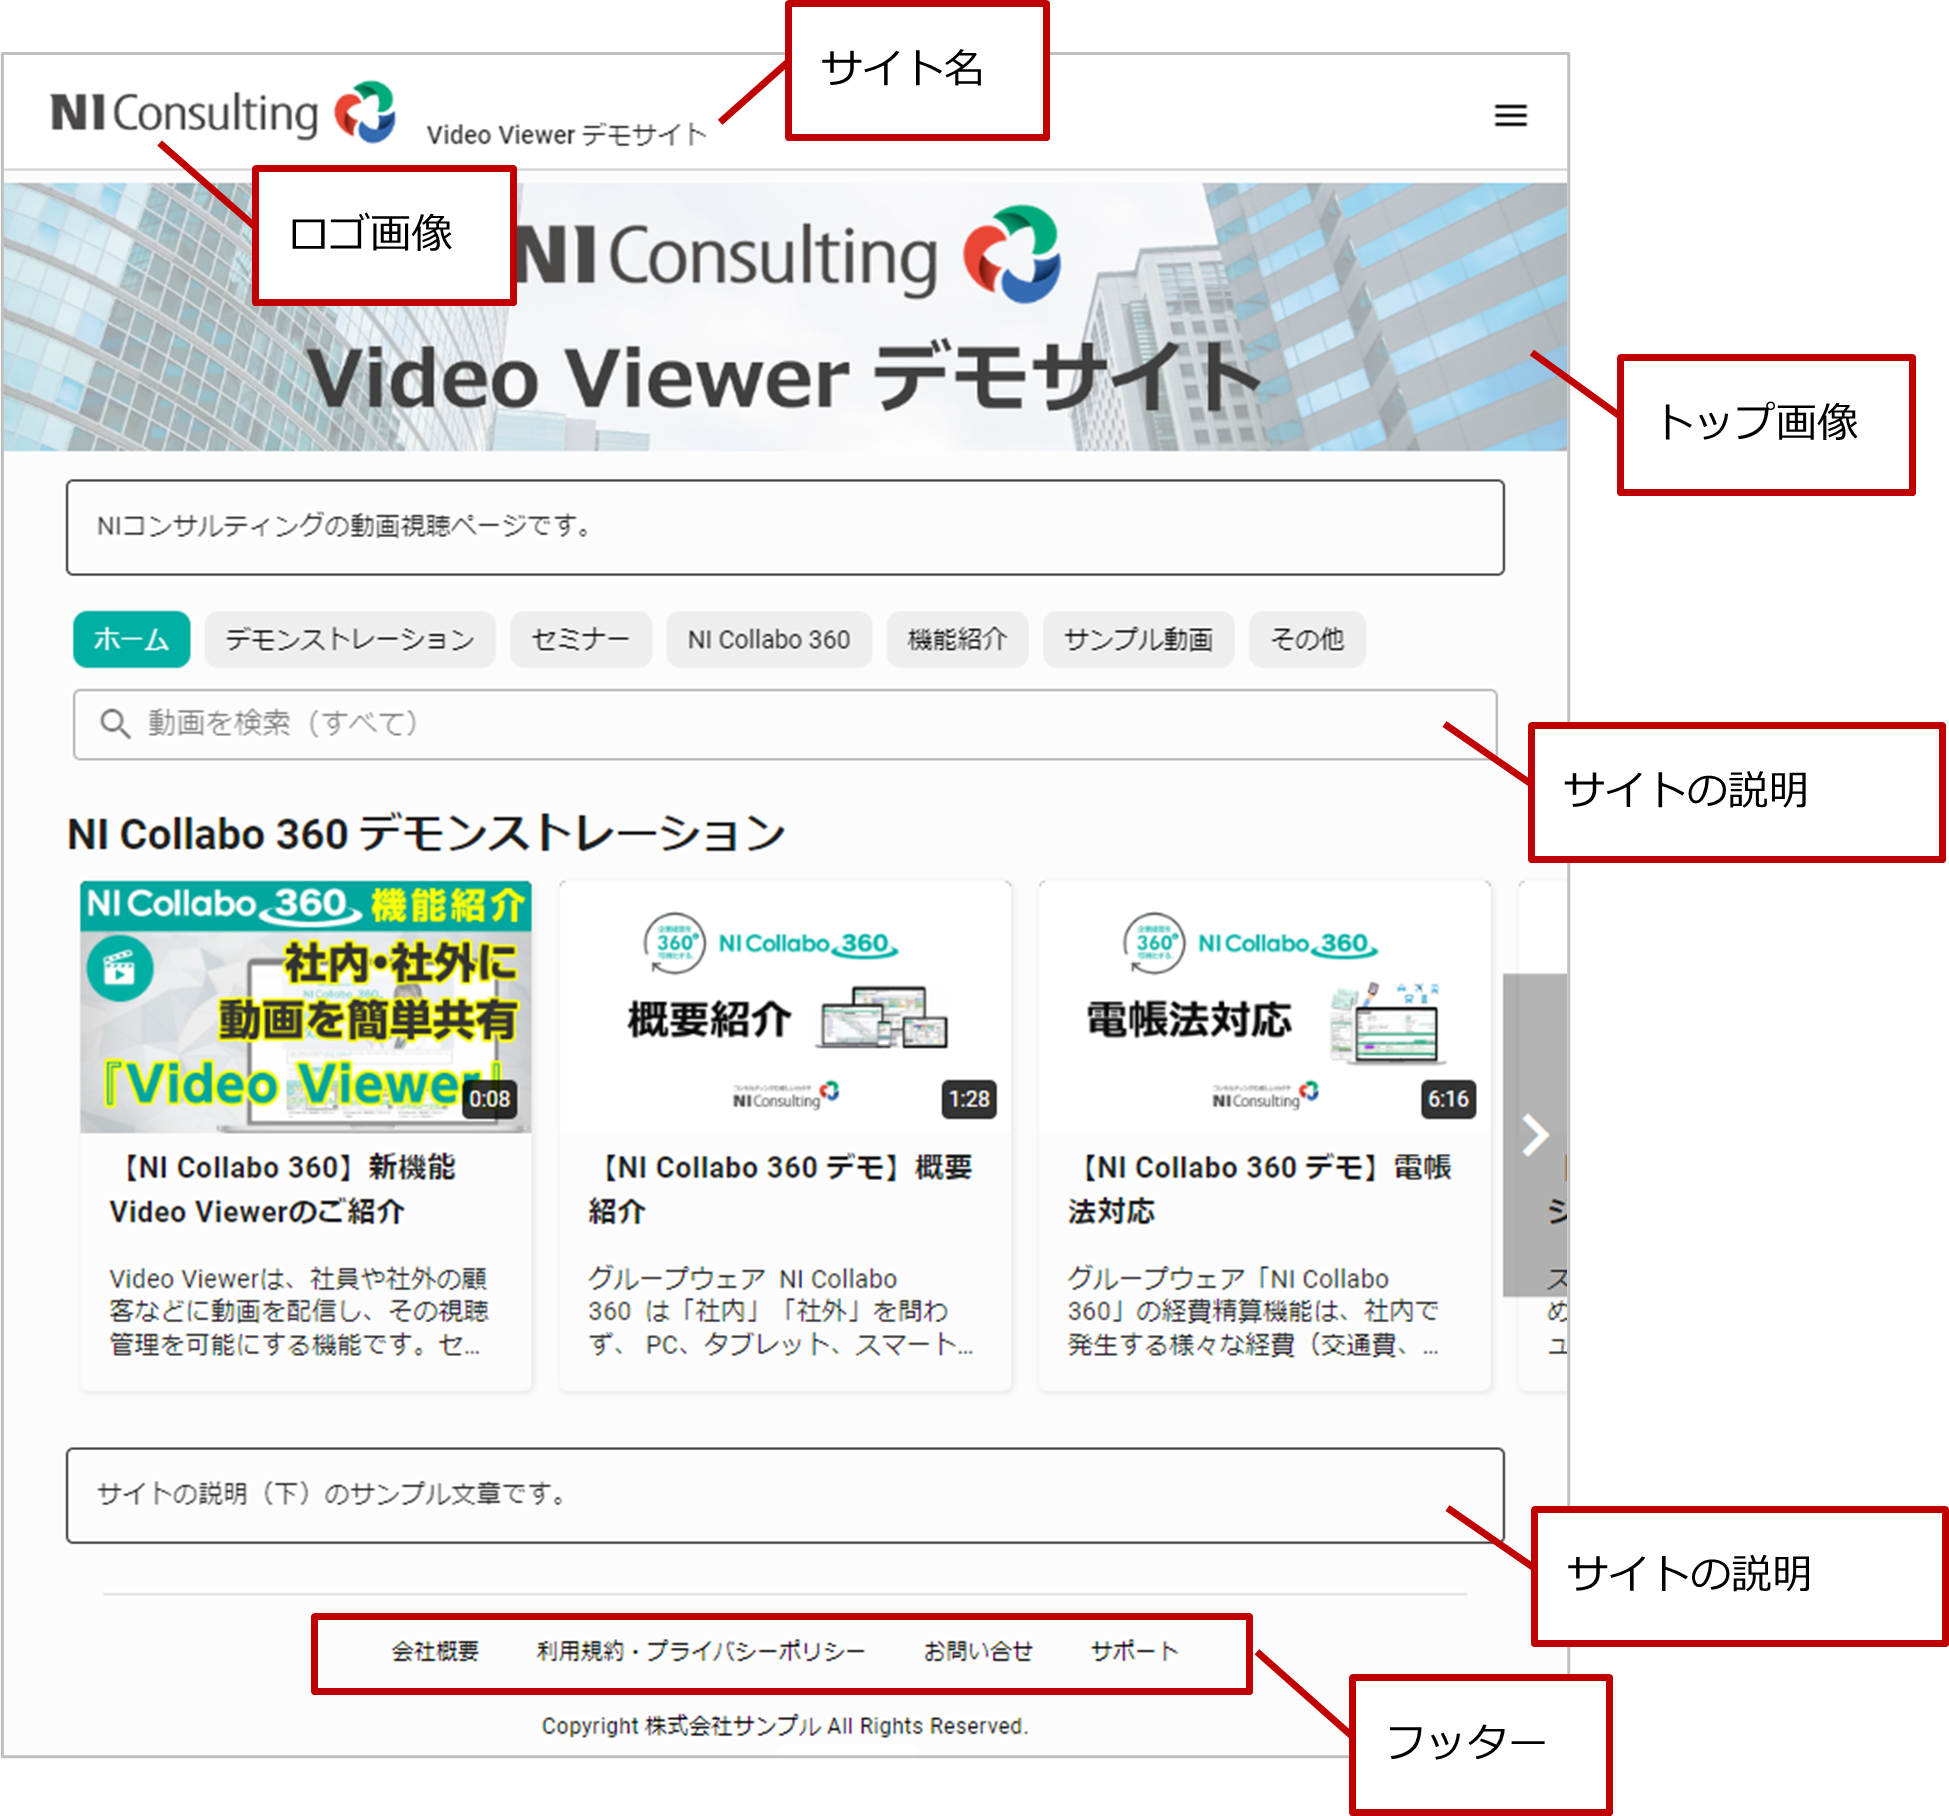Open 利用規約・プライバシーポリシー footer link
Screen dimensions: 1949x1816
tap(700, 1651)
